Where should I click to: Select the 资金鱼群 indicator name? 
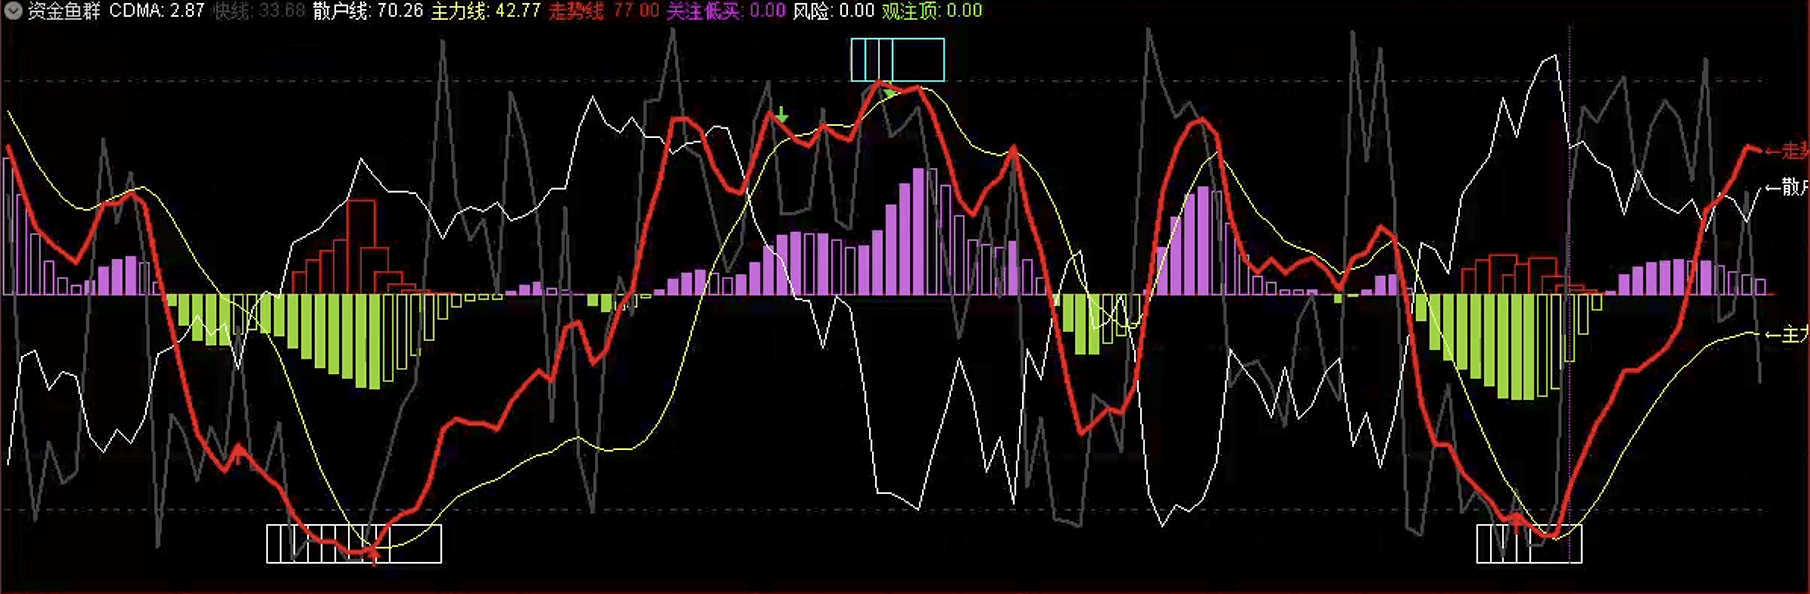[64, 11]
